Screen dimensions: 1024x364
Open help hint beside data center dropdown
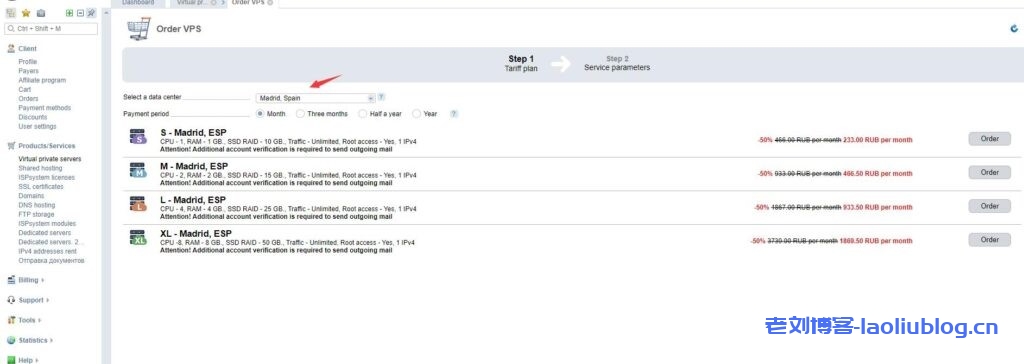pos(381,97)
